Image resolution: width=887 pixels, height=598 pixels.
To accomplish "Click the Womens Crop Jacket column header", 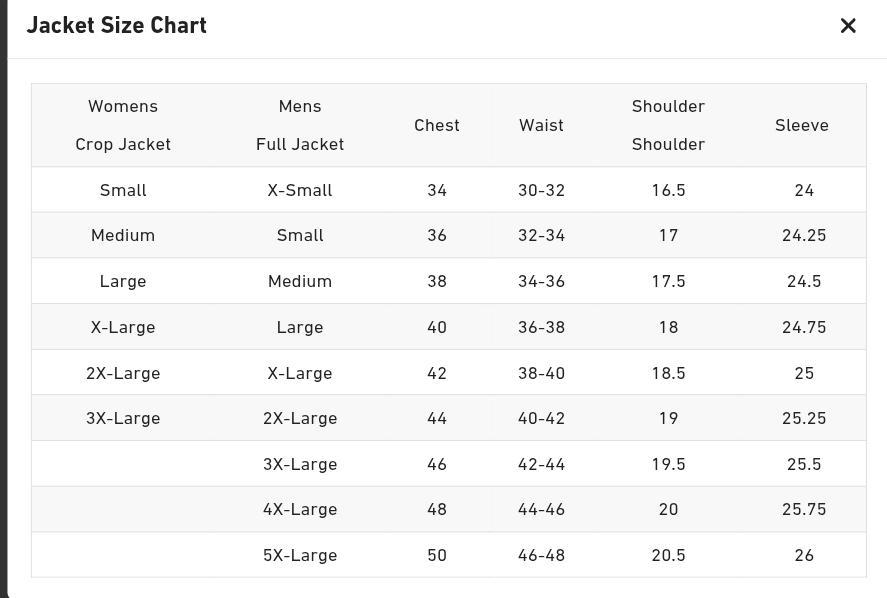I will click(x=123, y=125).
